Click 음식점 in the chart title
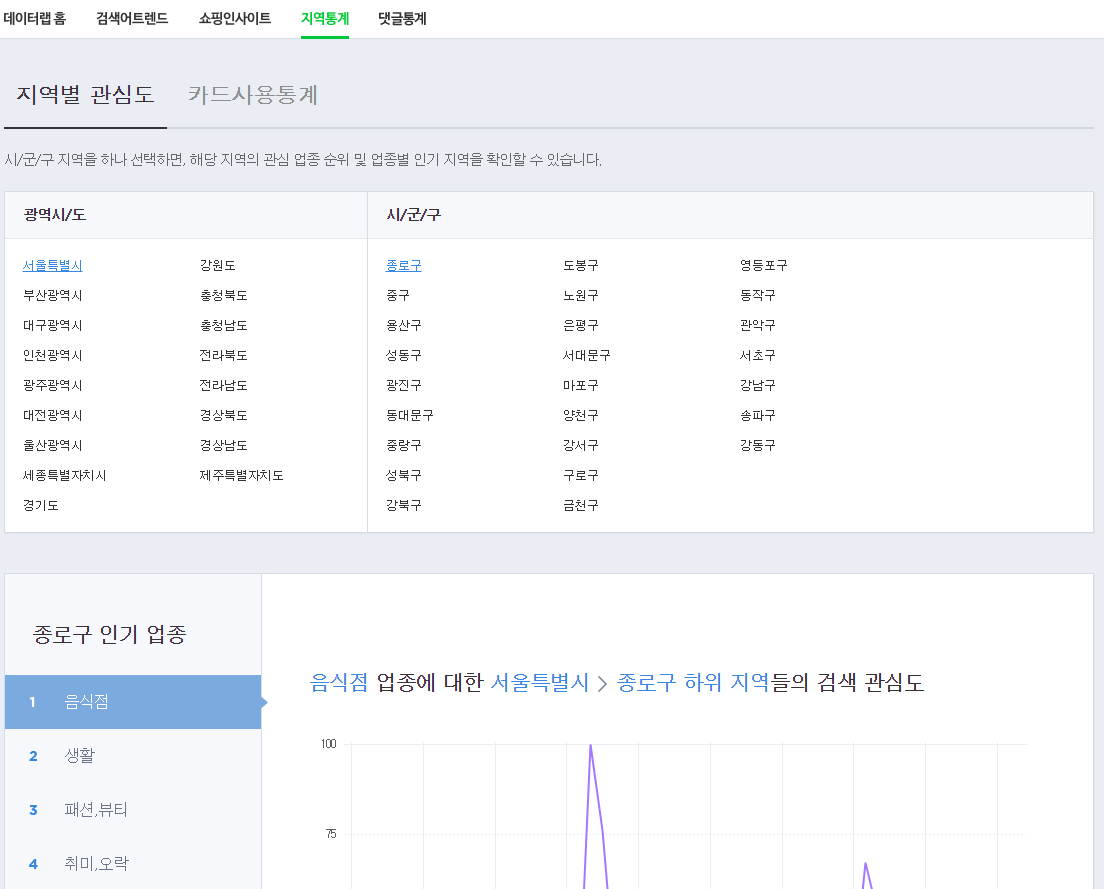This screenshot has height=889, width=1104. click(x=339, y=682)
